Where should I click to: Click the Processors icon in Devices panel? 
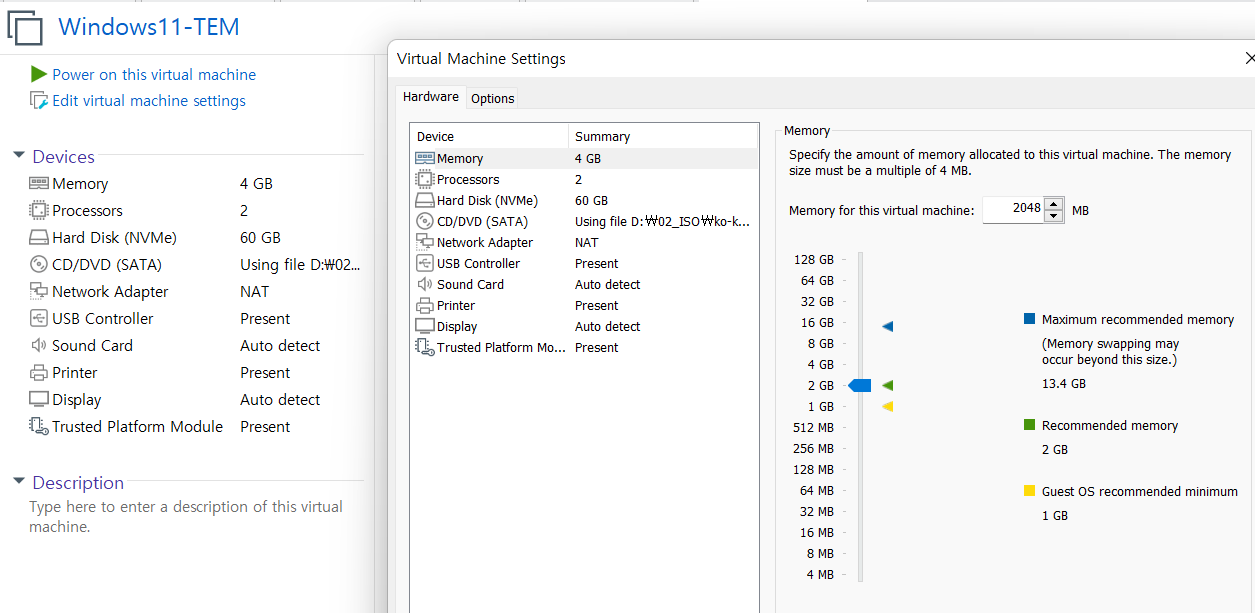39,210
